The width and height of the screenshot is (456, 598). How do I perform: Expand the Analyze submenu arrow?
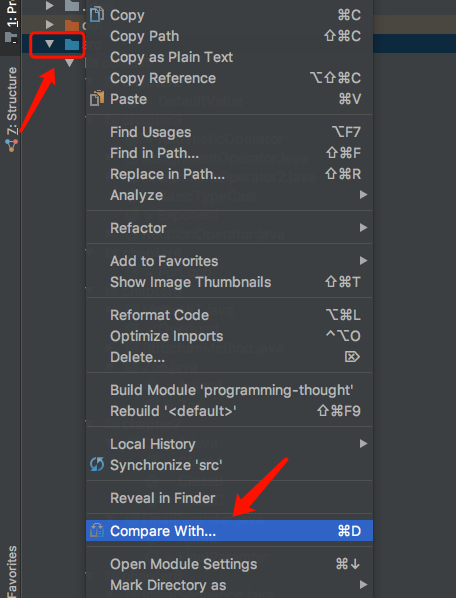(363, 195)
